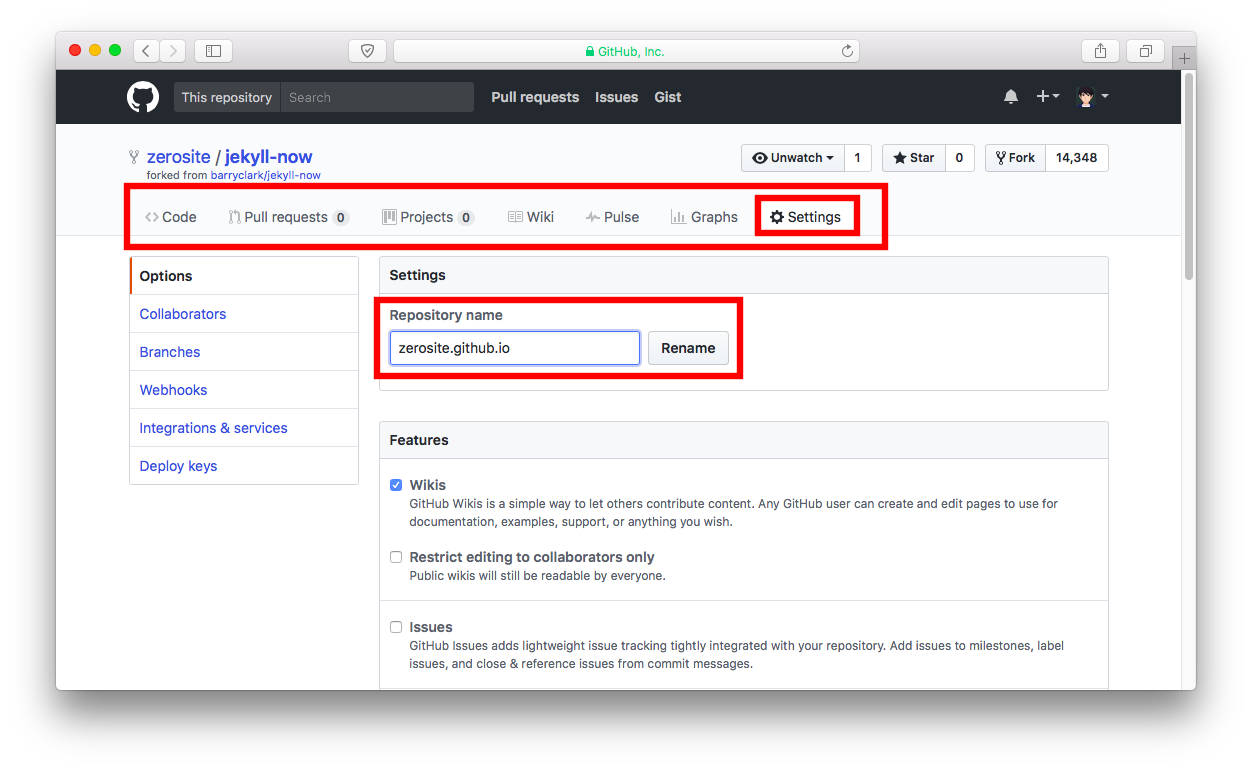
Task: Switch to the Graphs tab
Action: 704,217
